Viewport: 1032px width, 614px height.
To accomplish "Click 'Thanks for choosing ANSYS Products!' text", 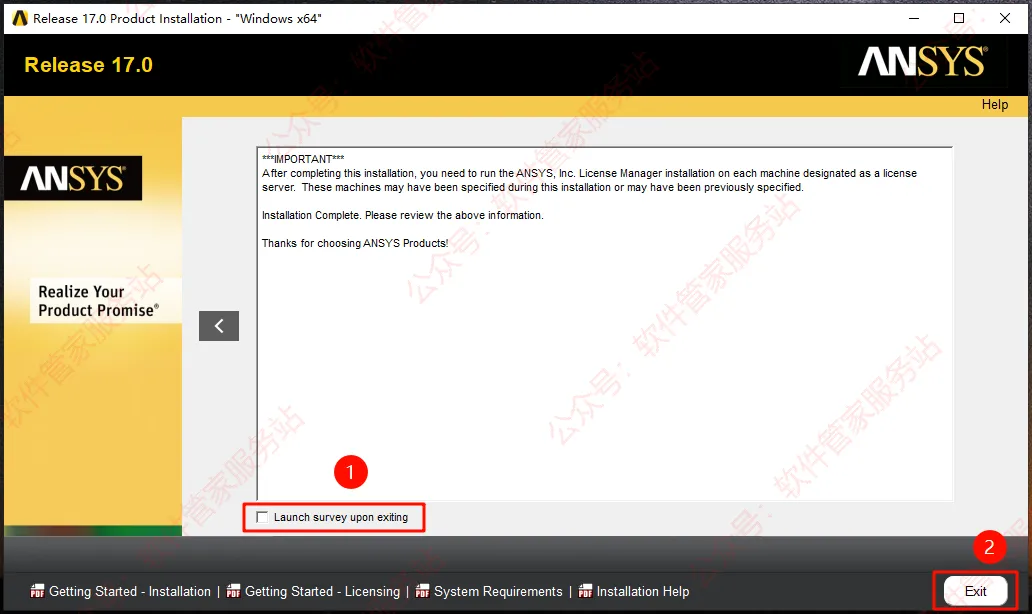I will (355, 243).
